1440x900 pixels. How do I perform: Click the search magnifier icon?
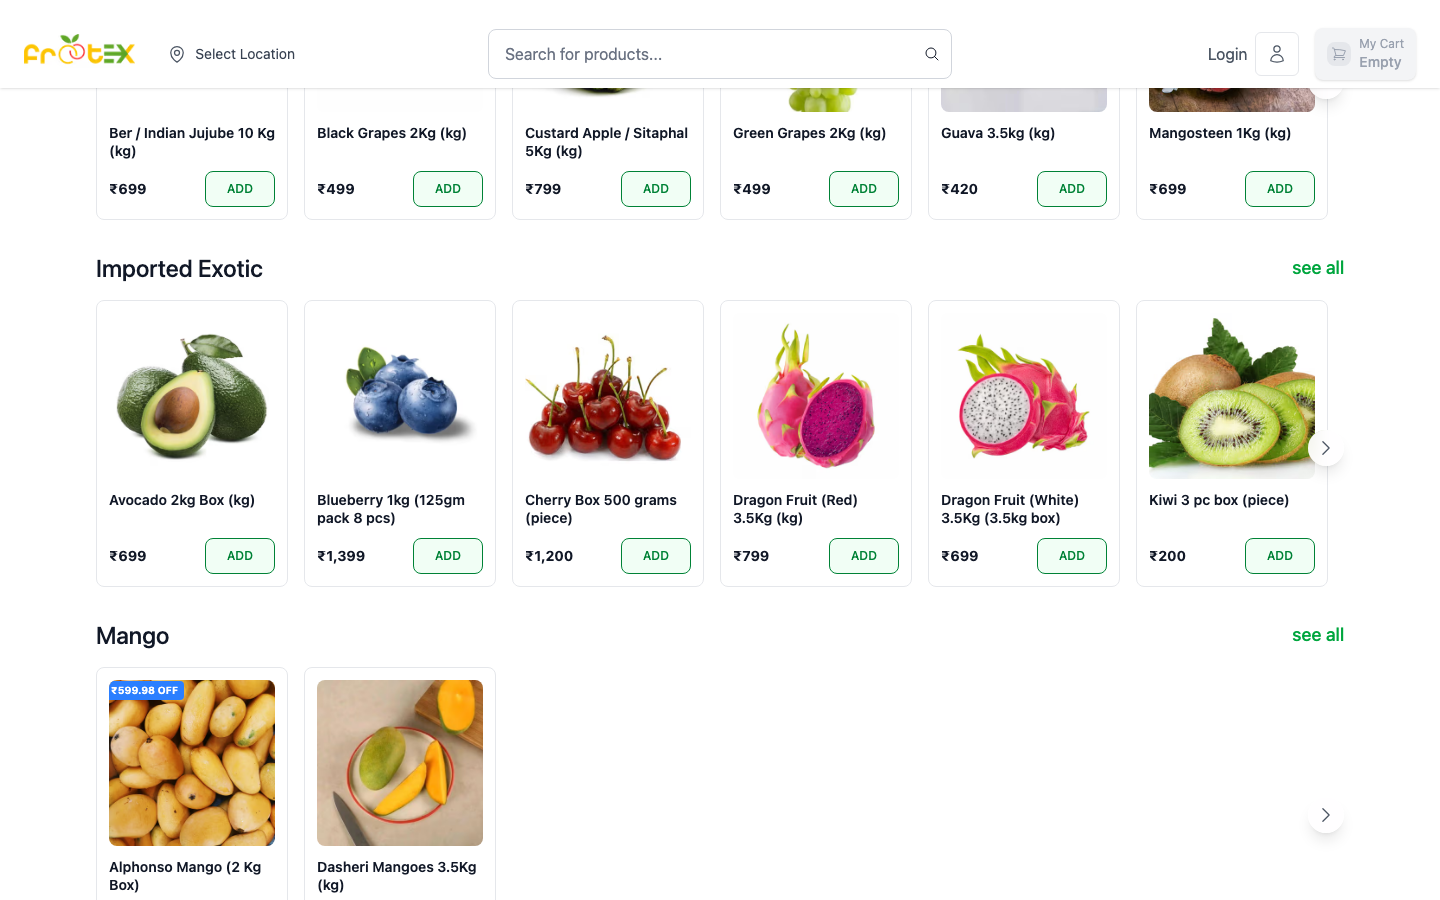(x=931, y=54)
